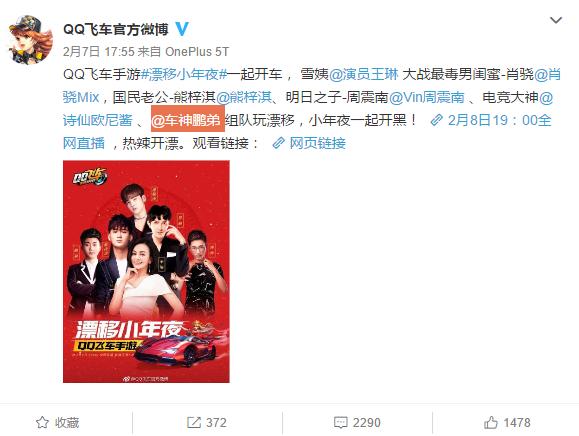Open the post options chevron menu
Image resolution: width=579 pixels, height=436 pixels.
[x=556, y=20]
